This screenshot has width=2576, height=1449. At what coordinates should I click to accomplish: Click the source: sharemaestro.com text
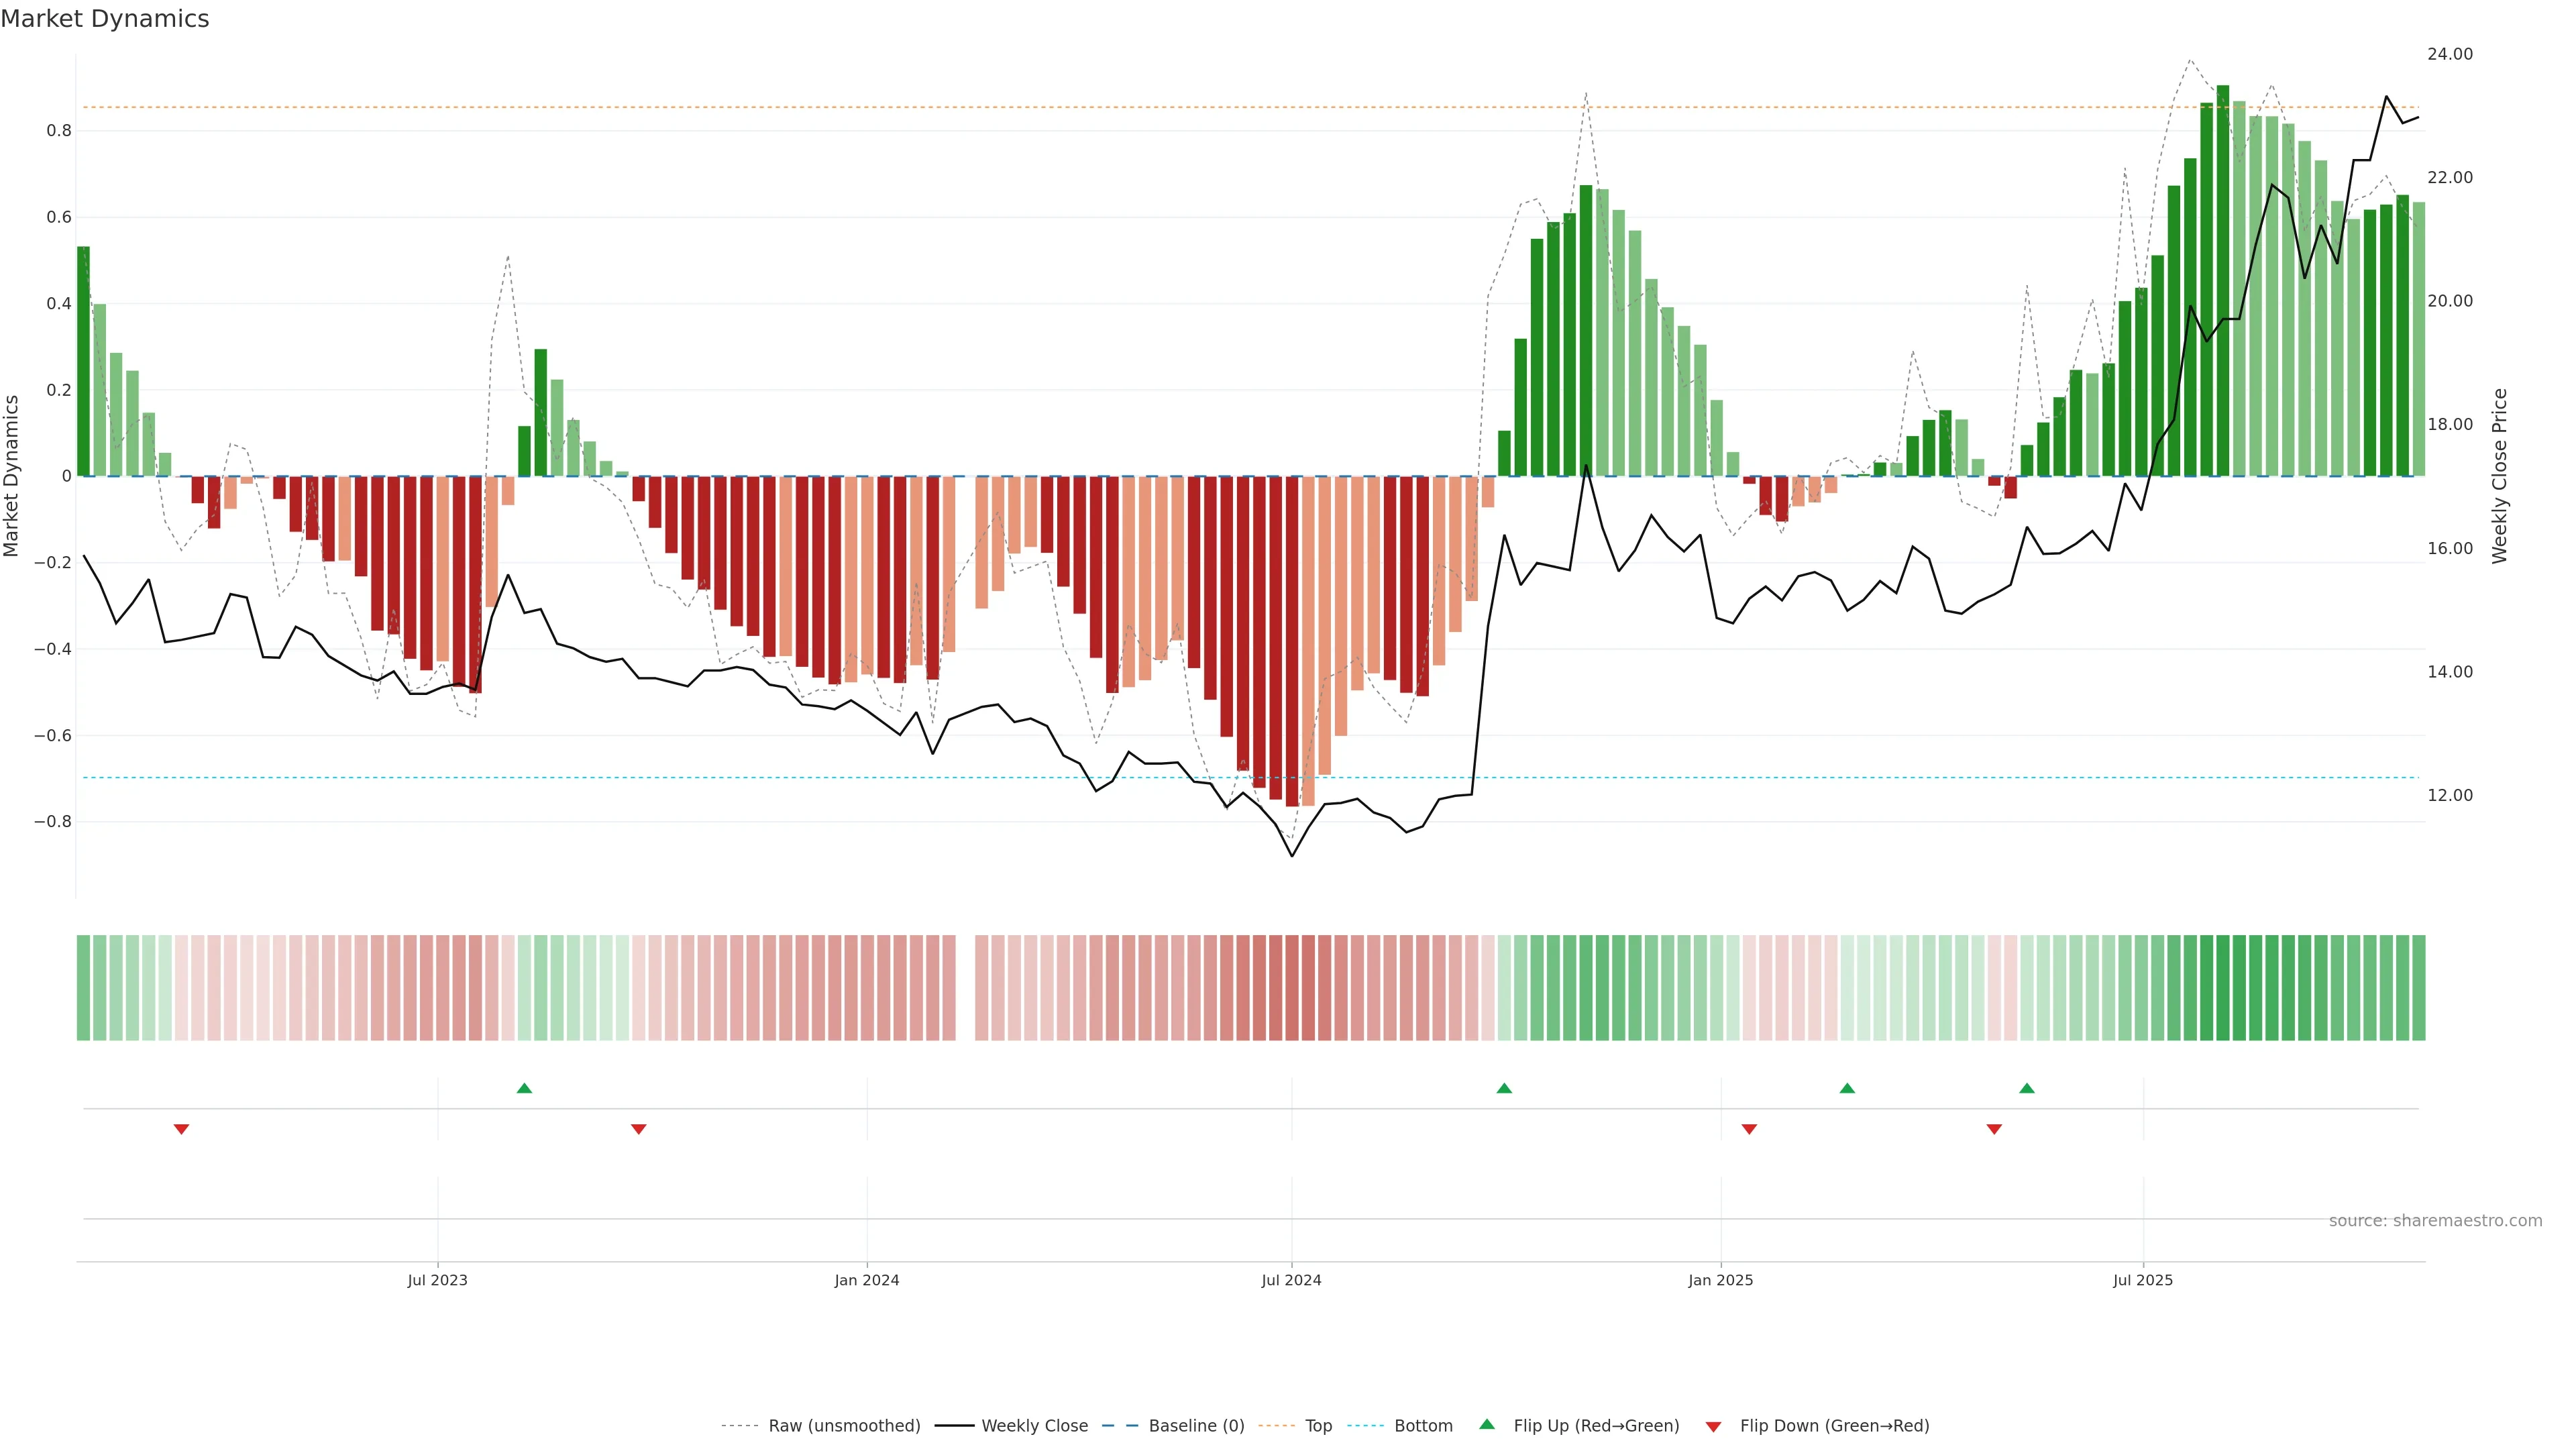click(x=2435, y=1221)
